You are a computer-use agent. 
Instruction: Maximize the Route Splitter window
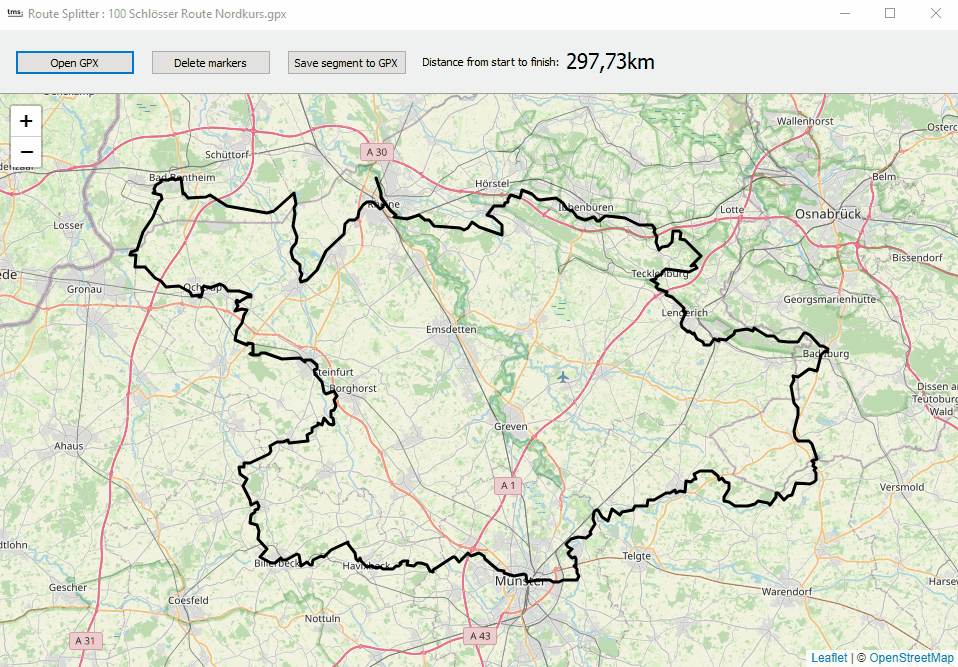890,13
